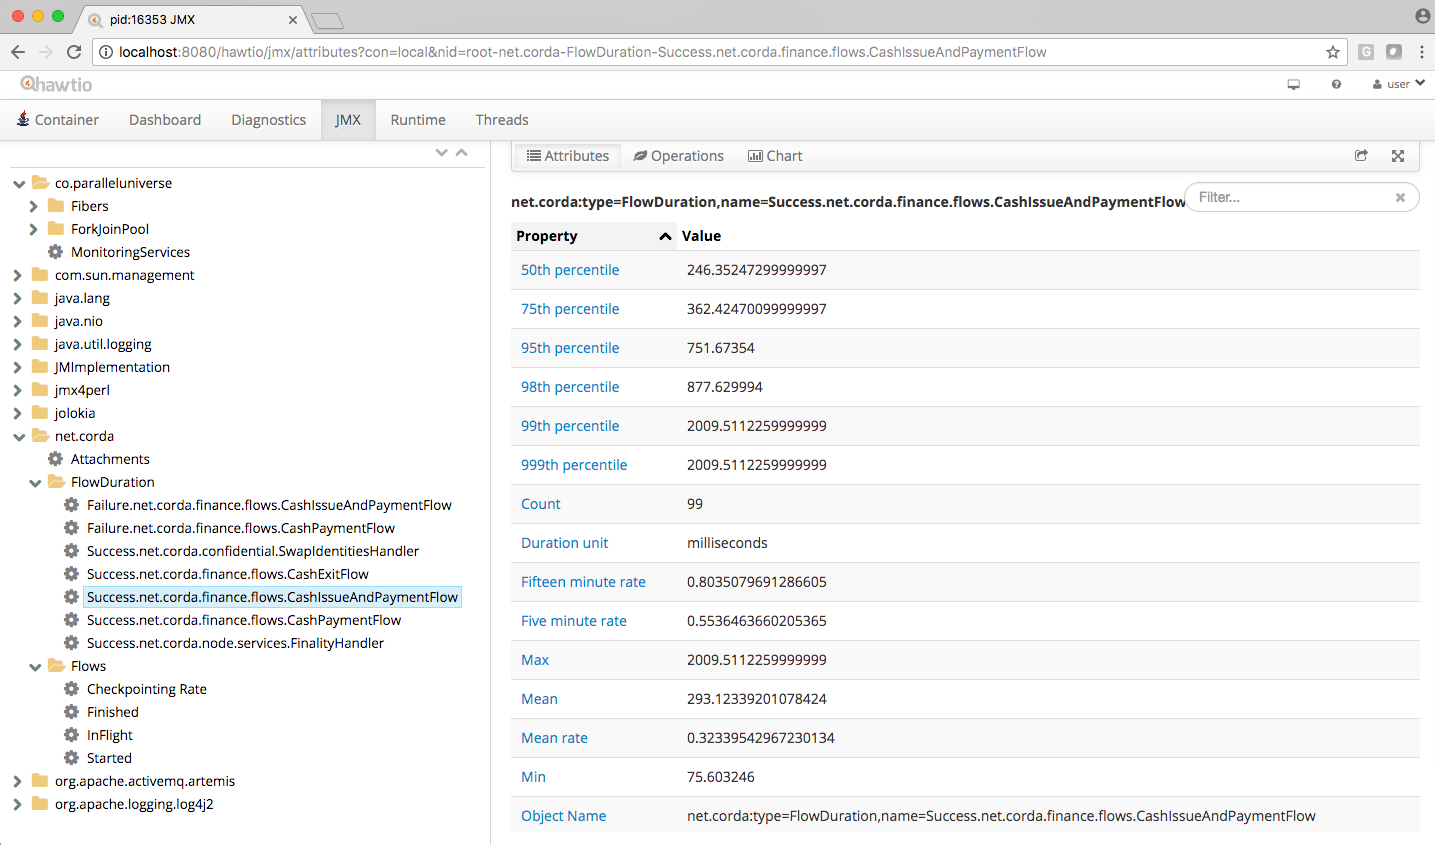Click the 95th percentile property link

[x=570, y=348]
